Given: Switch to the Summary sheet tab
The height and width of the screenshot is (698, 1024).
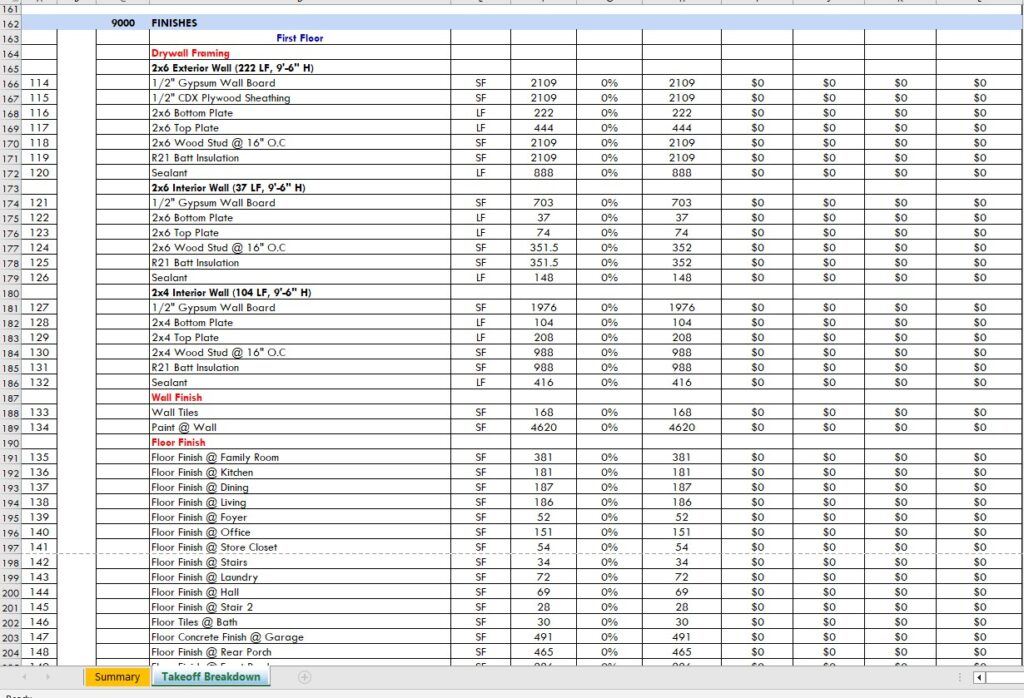Looking at the screenshot, I should pos(118,677).
